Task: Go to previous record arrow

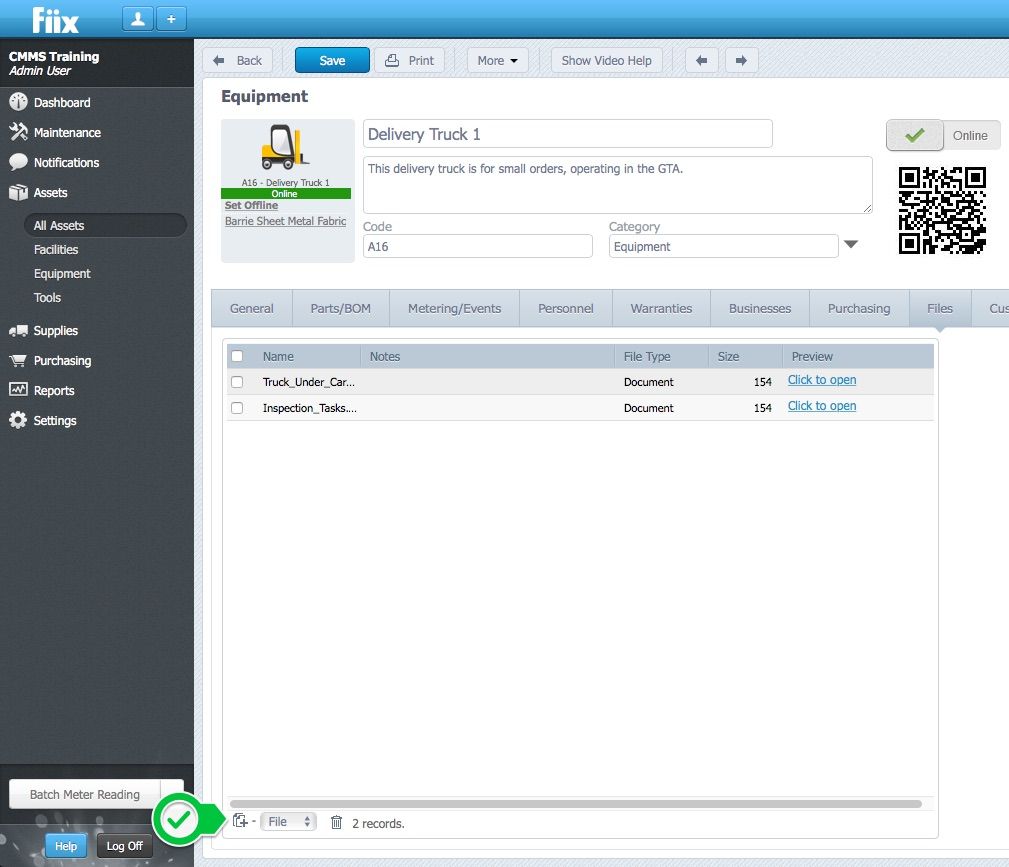Action: click(x=701, y=61)
